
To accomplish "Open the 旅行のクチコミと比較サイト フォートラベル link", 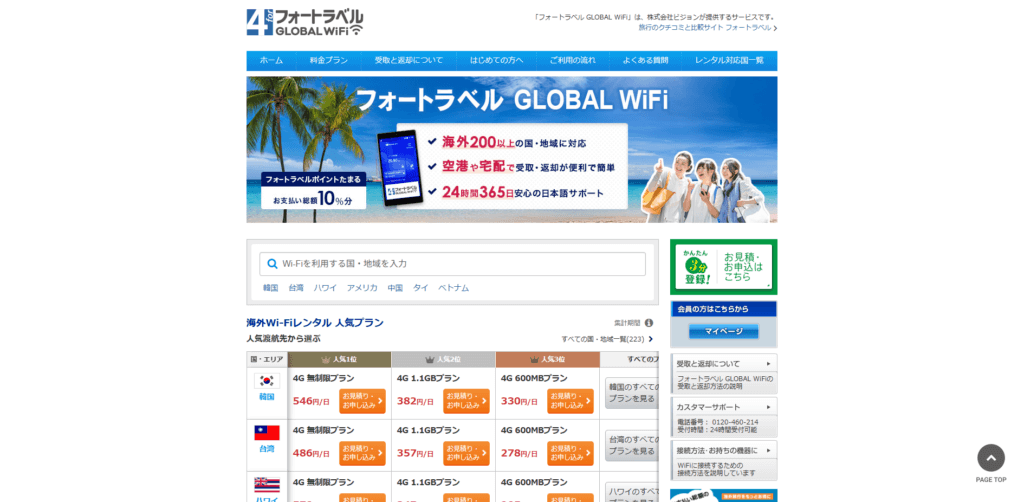I will [708, 28].
